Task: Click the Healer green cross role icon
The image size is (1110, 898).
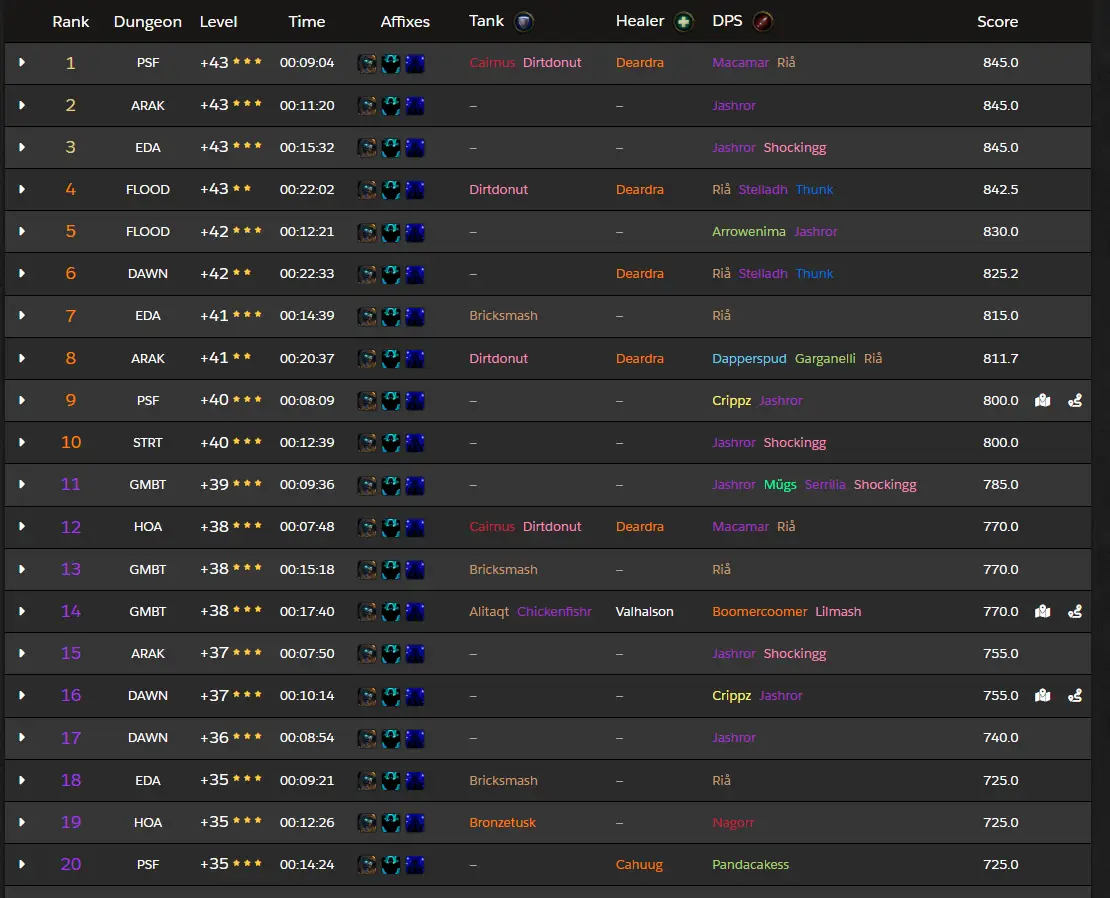Action: click(x=684, y=22)
